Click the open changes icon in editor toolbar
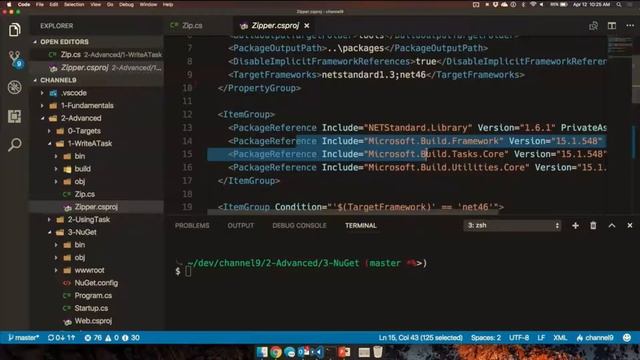The image size is (640, 360). (593, 26)
